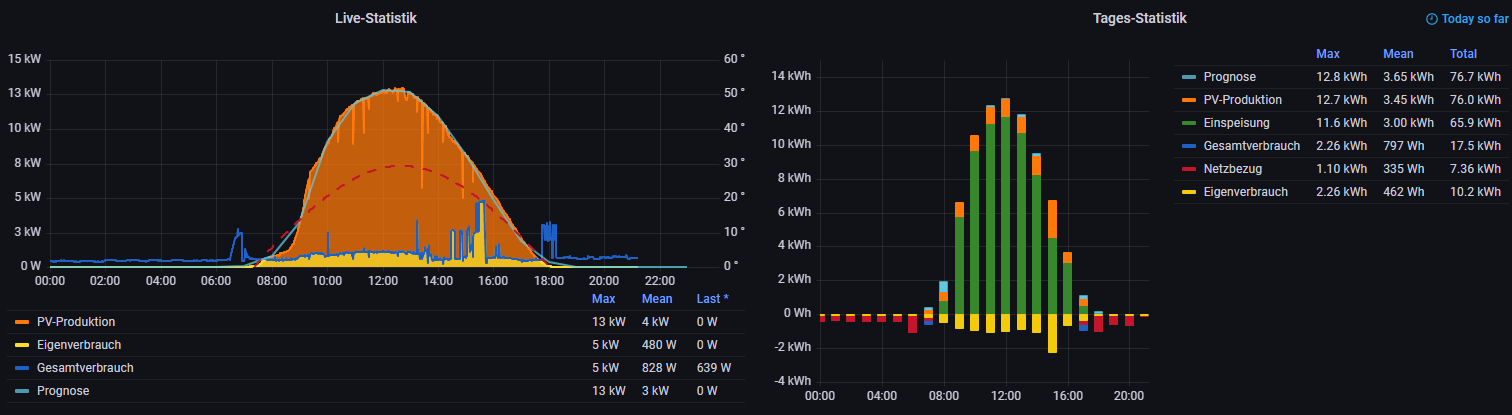The width and height of the screenshot is (1512, 415).
Task: Select Prognose label in Live-Statistik legend
Action: tap(63, 391)
